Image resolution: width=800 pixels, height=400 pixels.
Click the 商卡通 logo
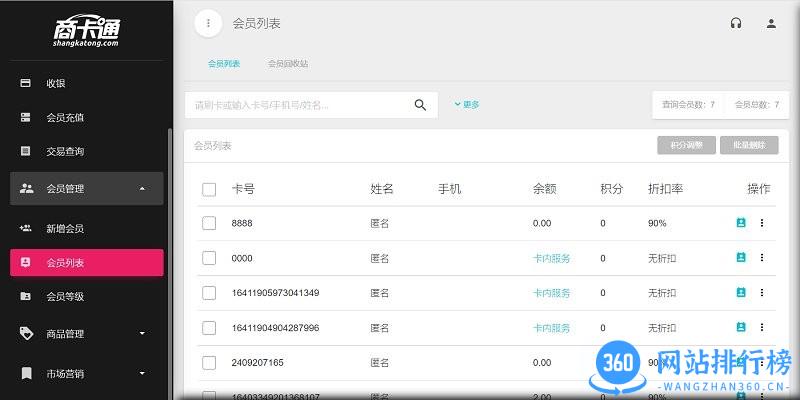click(86, 32)
